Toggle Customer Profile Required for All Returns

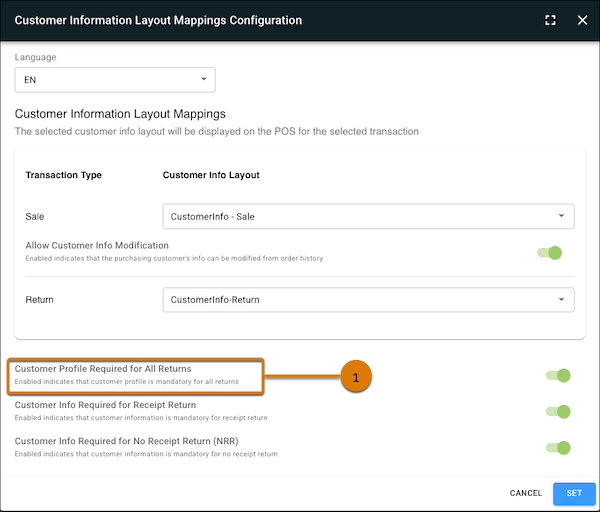558,375
